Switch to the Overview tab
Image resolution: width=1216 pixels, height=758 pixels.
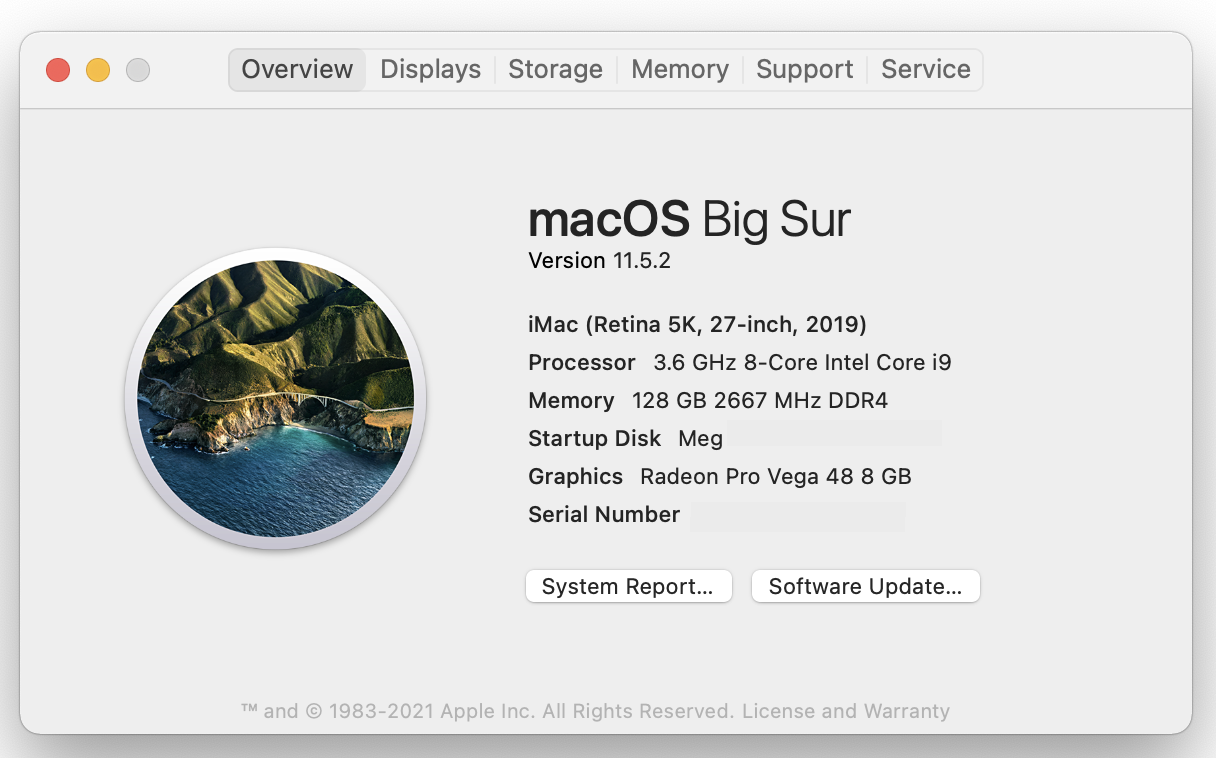tap(297, 70)
